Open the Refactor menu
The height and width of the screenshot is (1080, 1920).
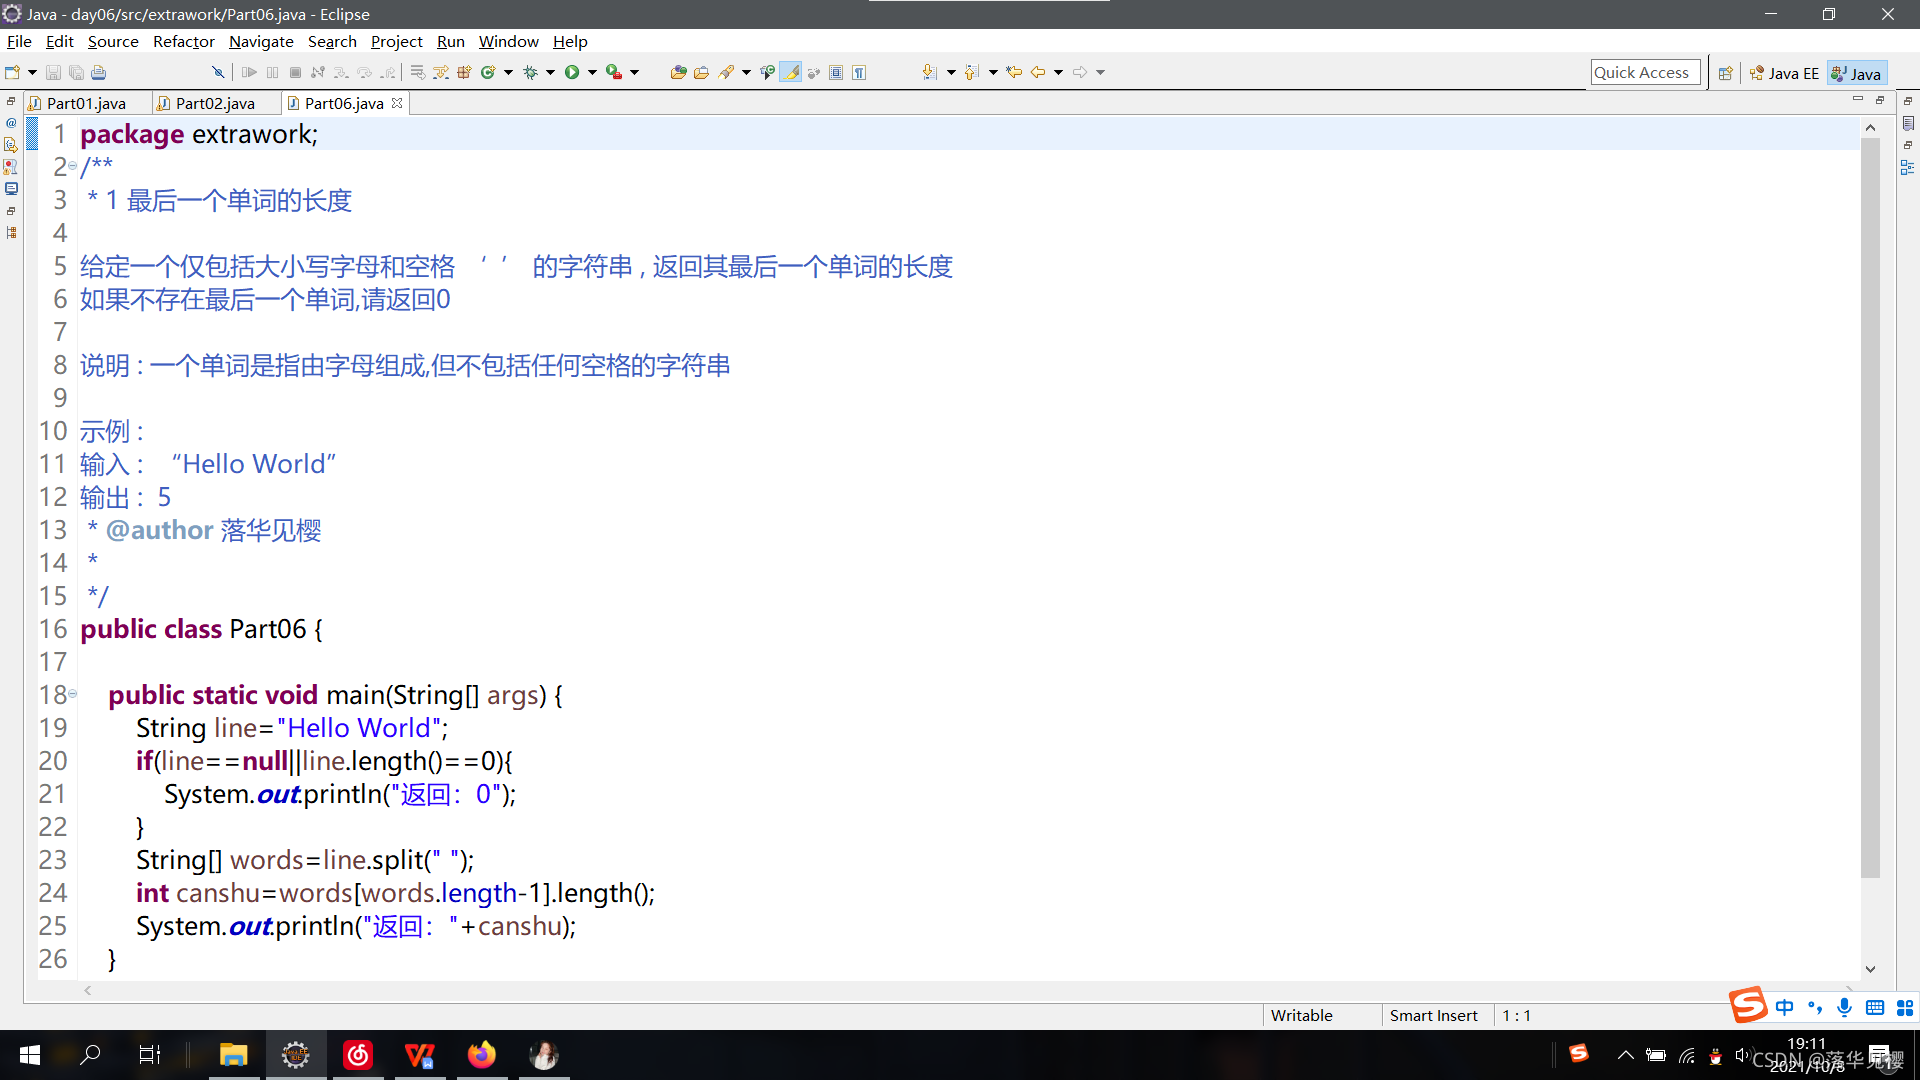coord(183,41)
